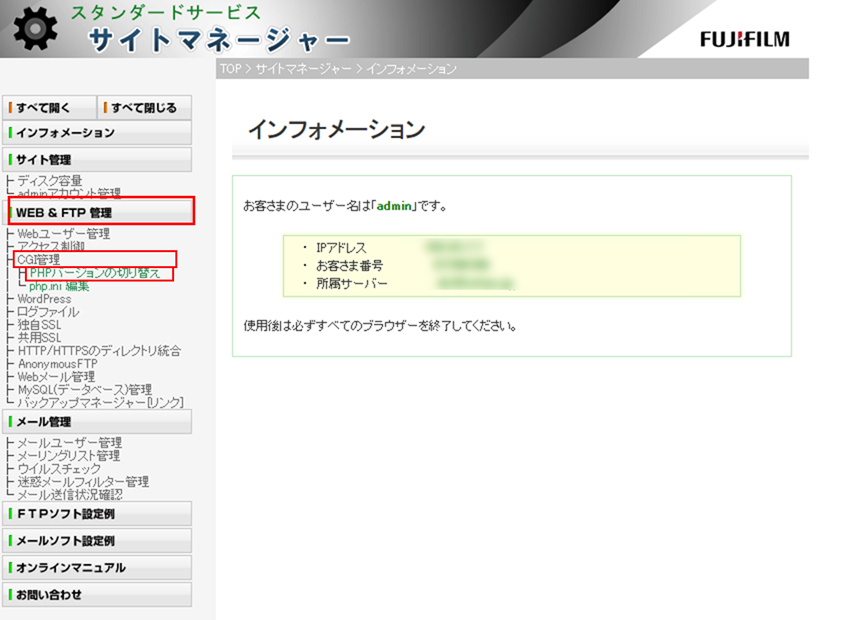Image resolution: width=864 pixels, height=620 pixels.
Task: Open the オンラインマニュアル menu button
Action: click(x=97, y=568)
